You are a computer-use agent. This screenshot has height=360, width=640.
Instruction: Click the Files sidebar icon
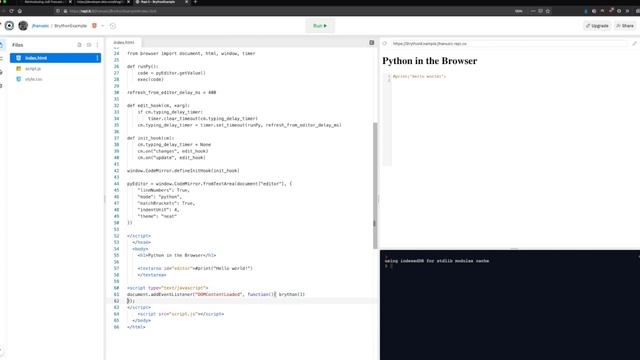2,45
